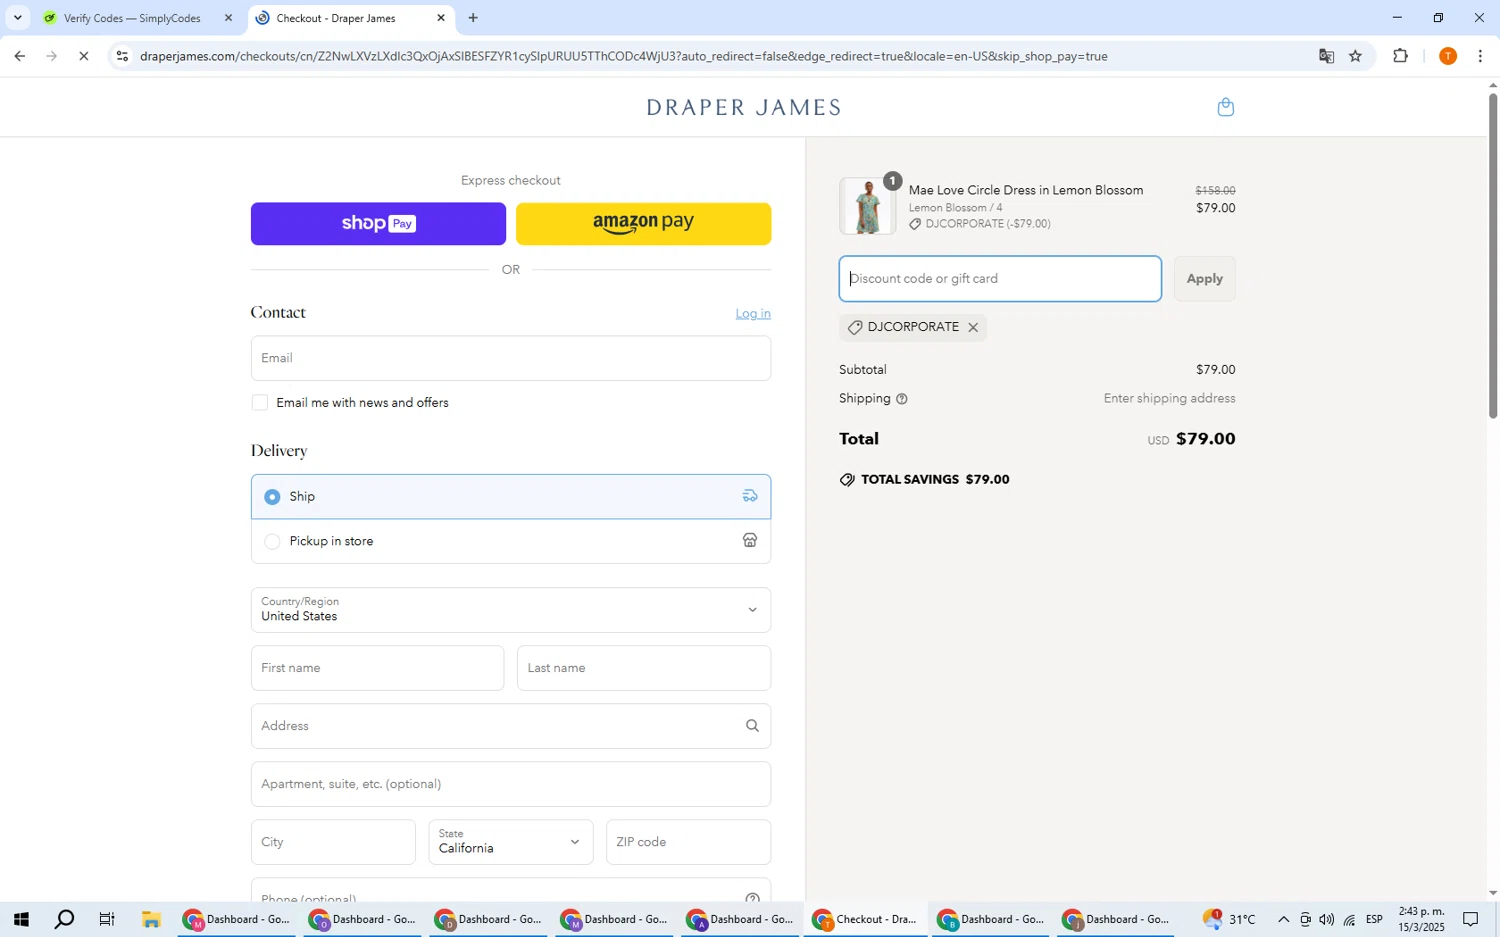Image resolution: width=1500 pixels, height=937 pixels.
Task: Open the notification center icon
Action: [x=1471, y=920]
